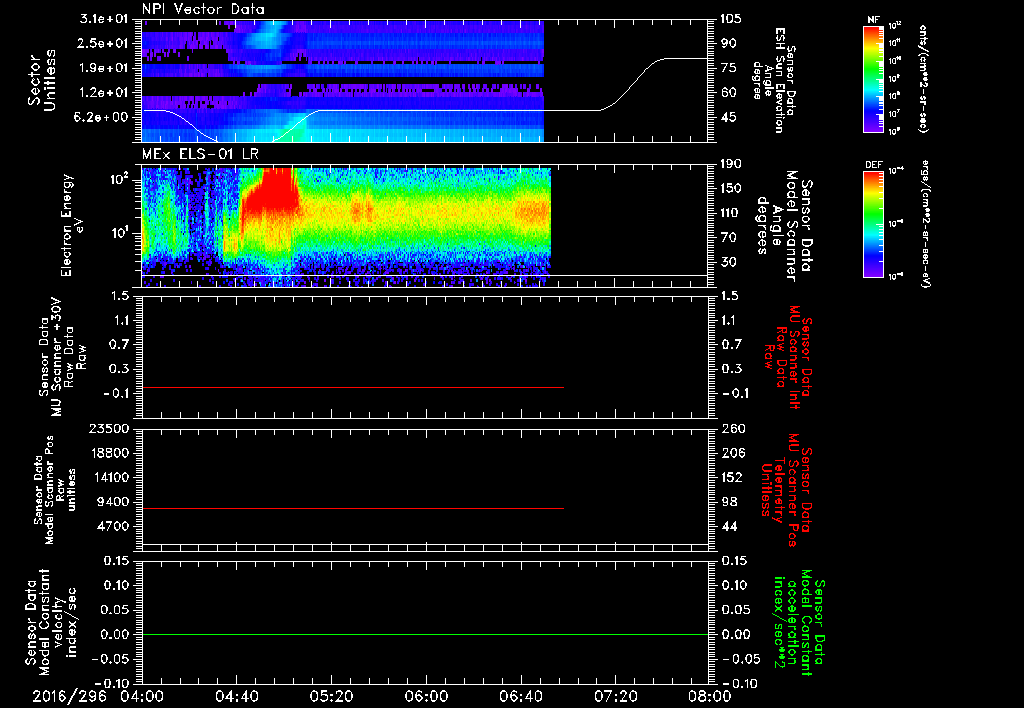Viewport: 1024px width, 708px height.
Task: Click the NF color bar legend
Action: [873, 79]
